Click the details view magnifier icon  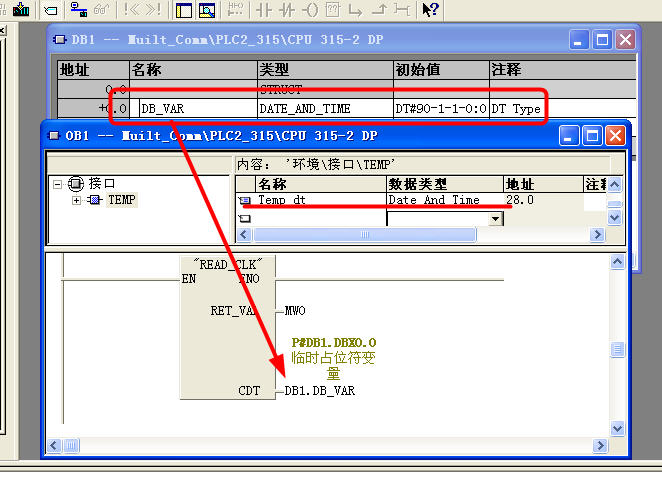(x=207, y=10)
